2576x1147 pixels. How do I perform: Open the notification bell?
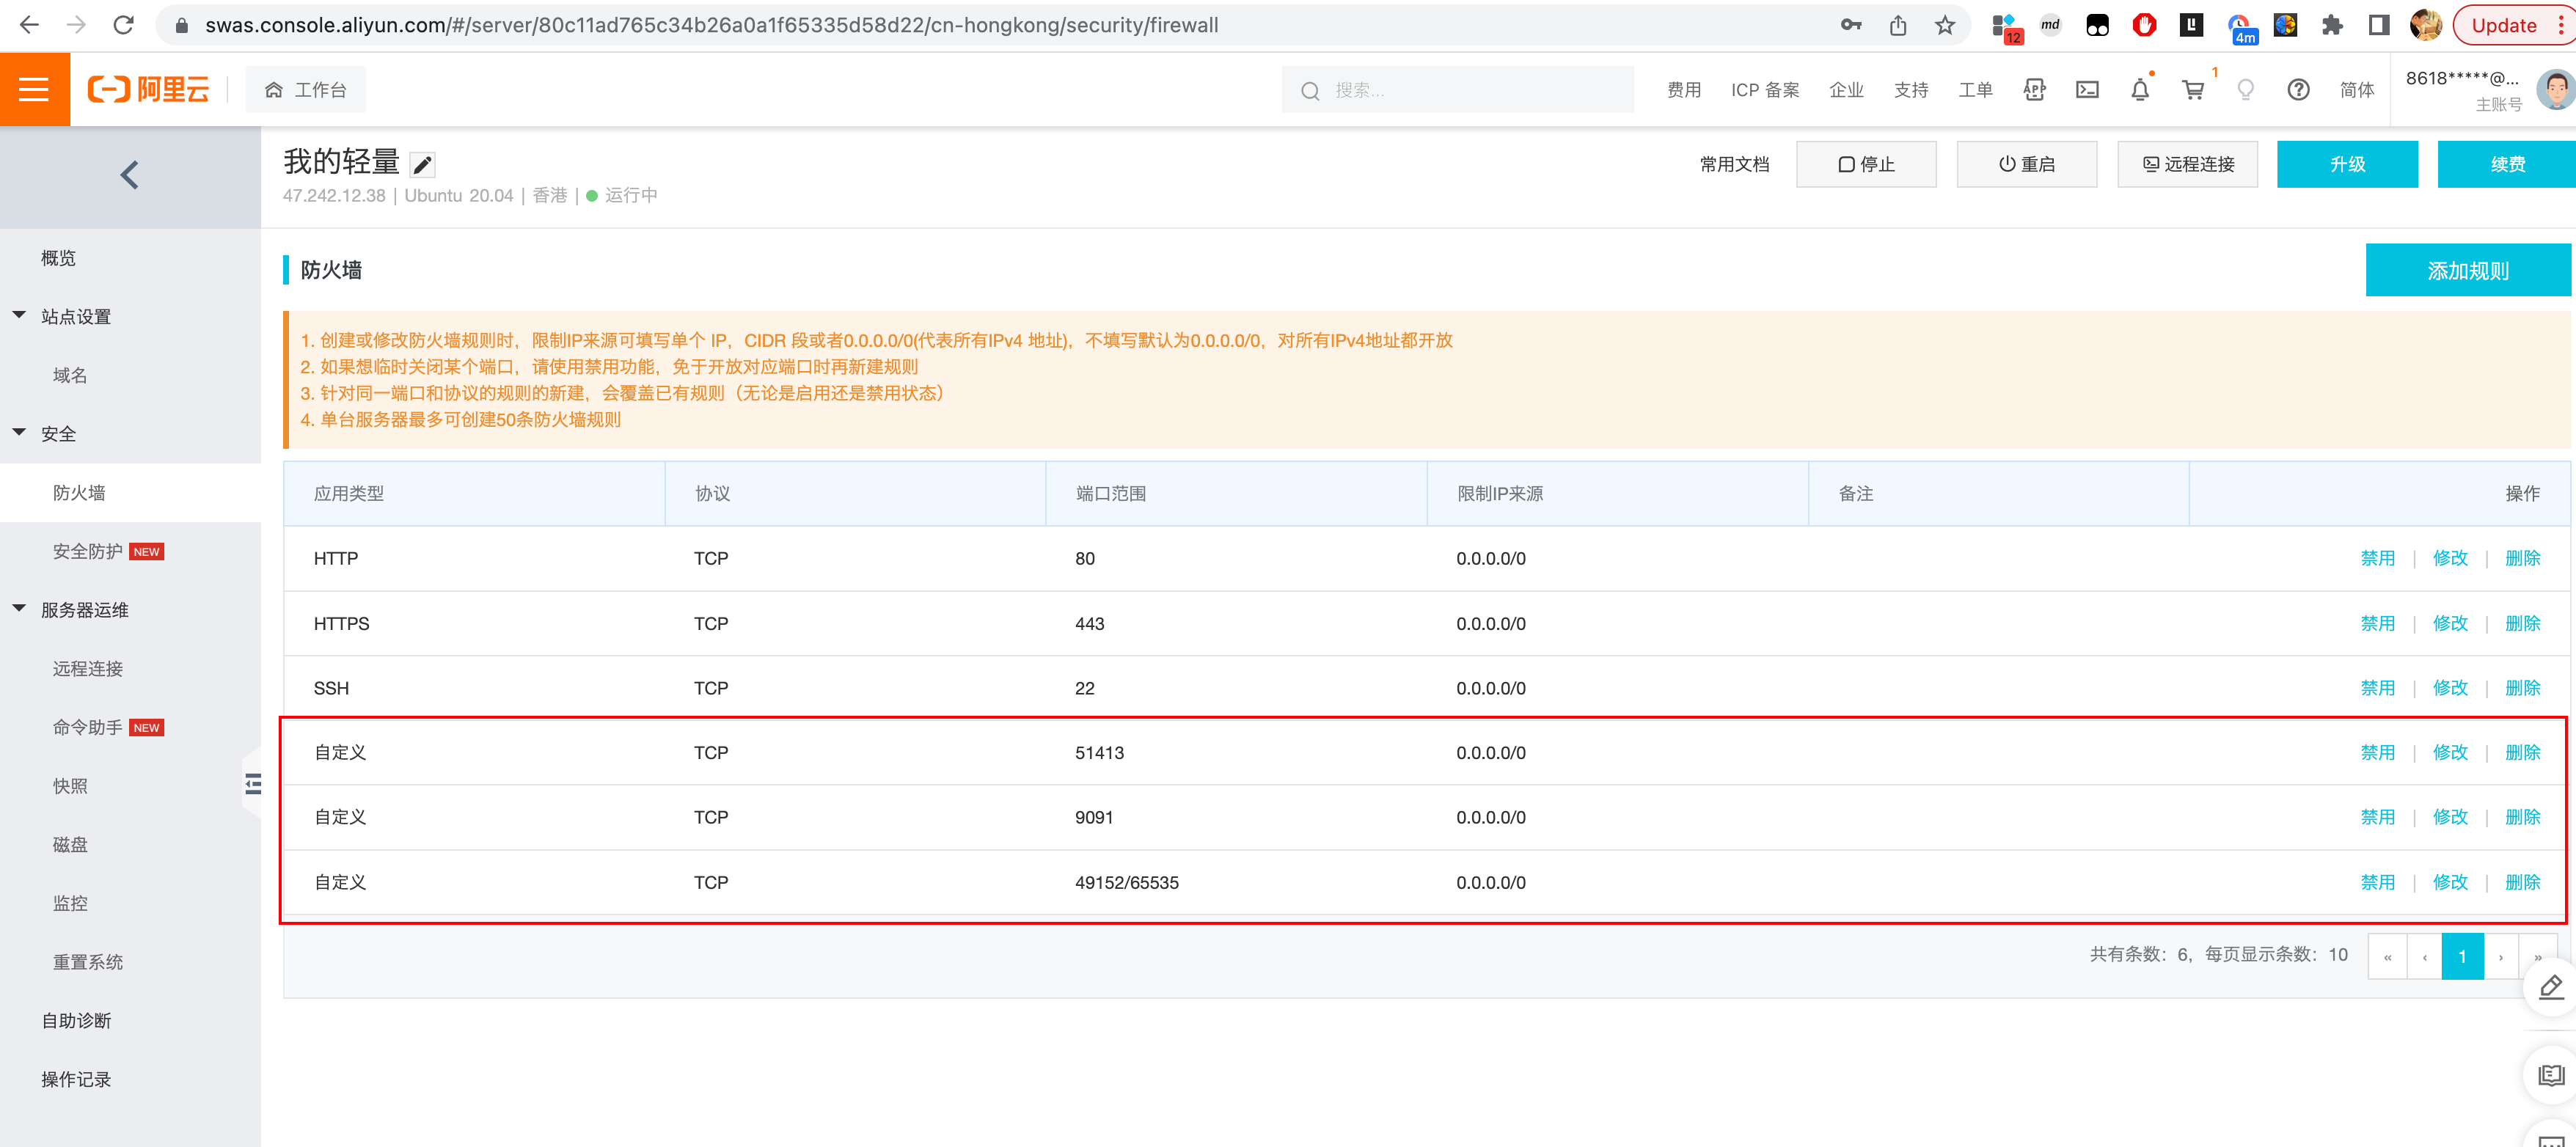(x=2139, y=91)
